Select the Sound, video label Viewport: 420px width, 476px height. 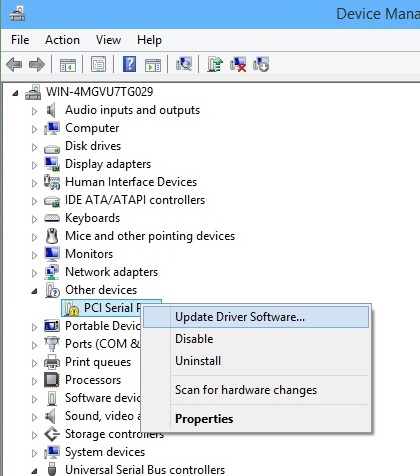pyautogui.click(x=103, y=416)
